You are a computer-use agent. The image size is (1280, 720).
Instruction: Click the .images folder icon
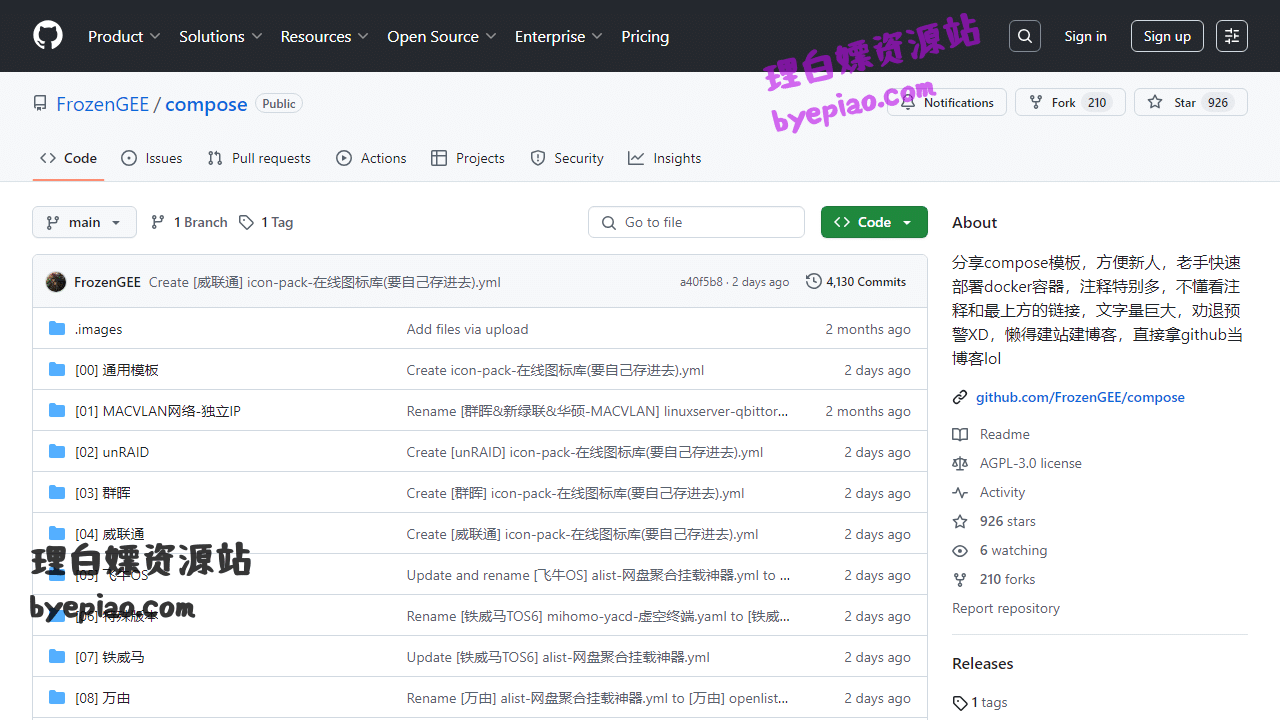[x=57, y=329]
